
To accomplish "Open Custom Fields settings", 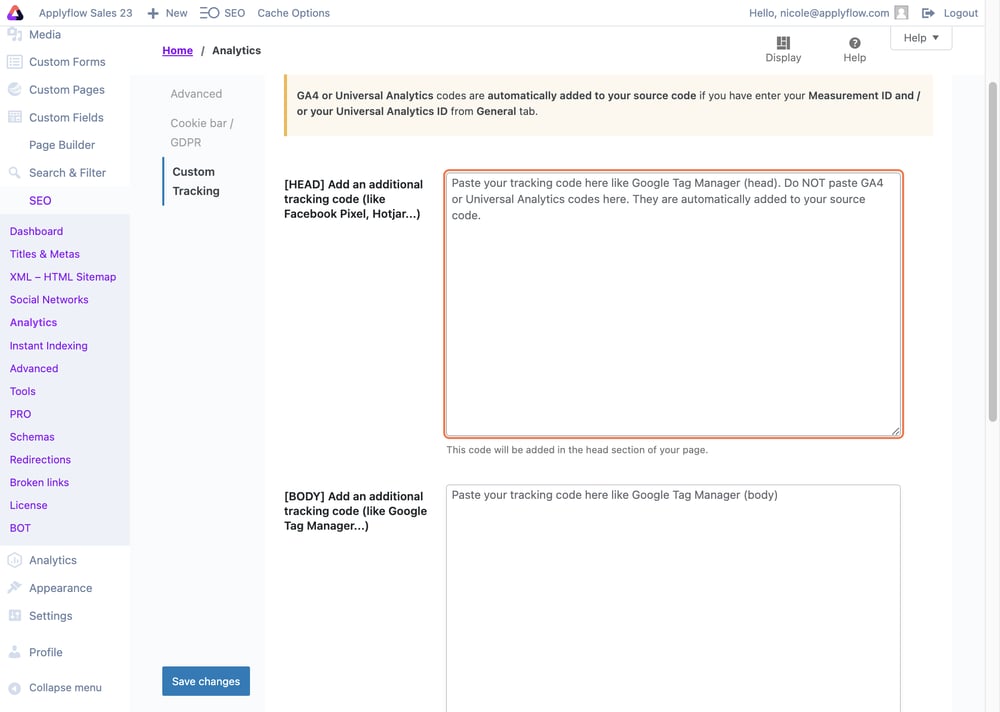I will [64, 117].
